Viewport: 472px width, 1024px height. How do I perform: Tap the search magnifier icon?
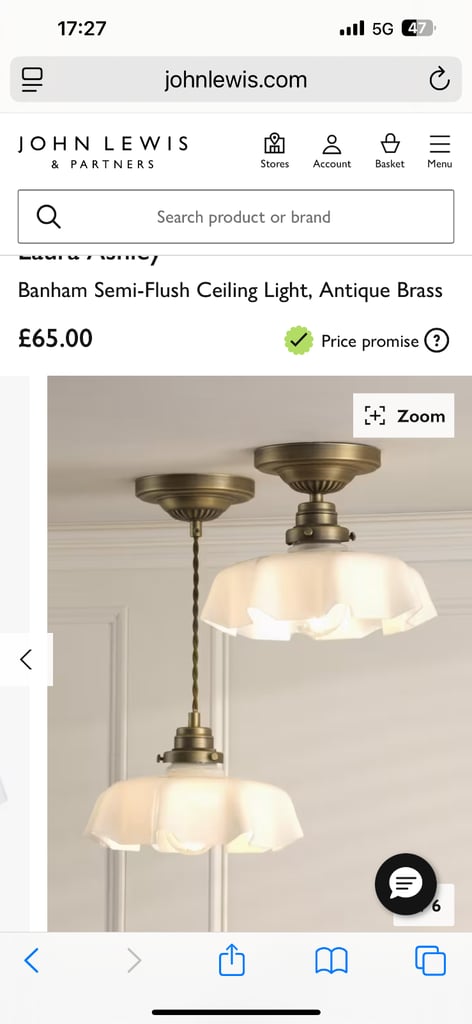[48, 216]
